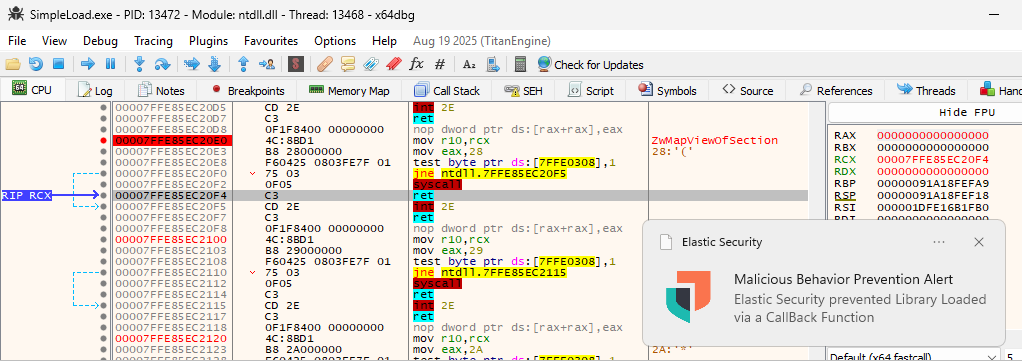Open the Variables hash icon

coord(439,65)
